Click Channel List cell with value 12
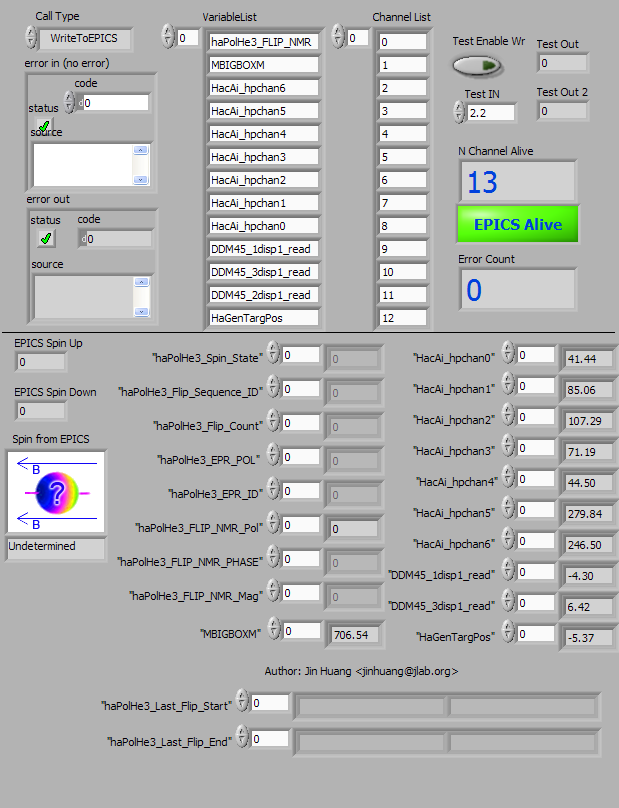 [403, 318]
